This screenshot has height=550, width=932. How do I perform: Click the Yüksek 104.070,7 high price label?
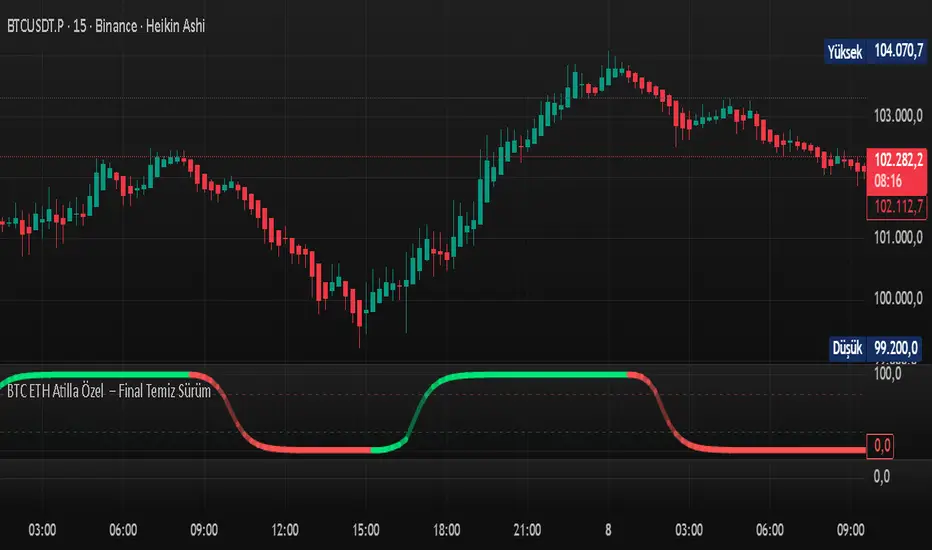coord(876,51)
